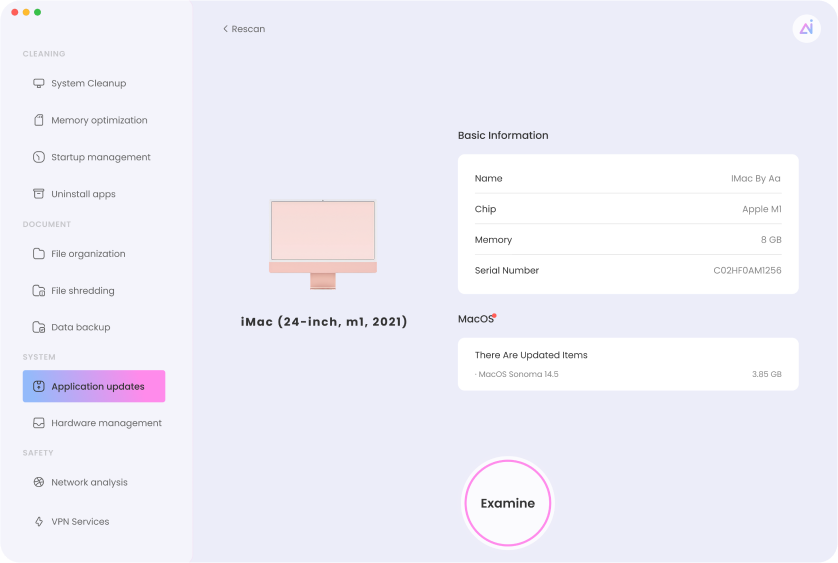
Task: Click the File shredding folder icon
Action: [38, 290]
